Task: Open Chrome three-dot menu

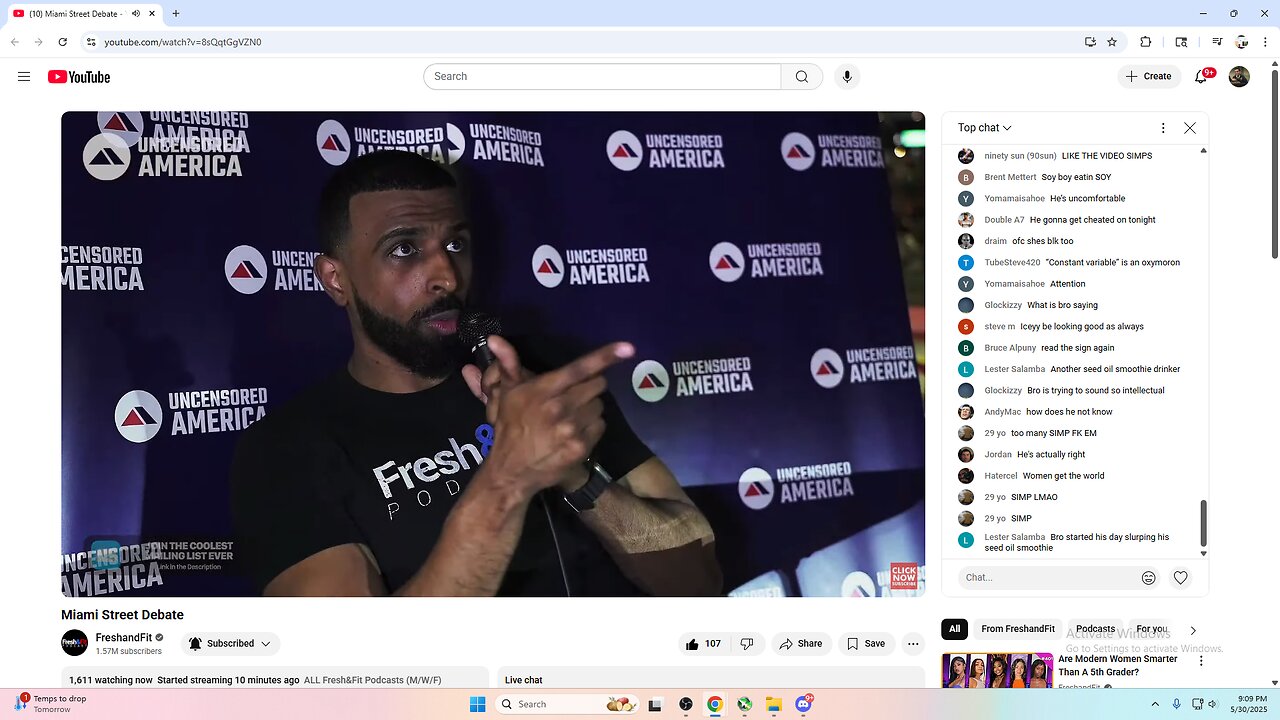Action: click(x=1265, y=42)
